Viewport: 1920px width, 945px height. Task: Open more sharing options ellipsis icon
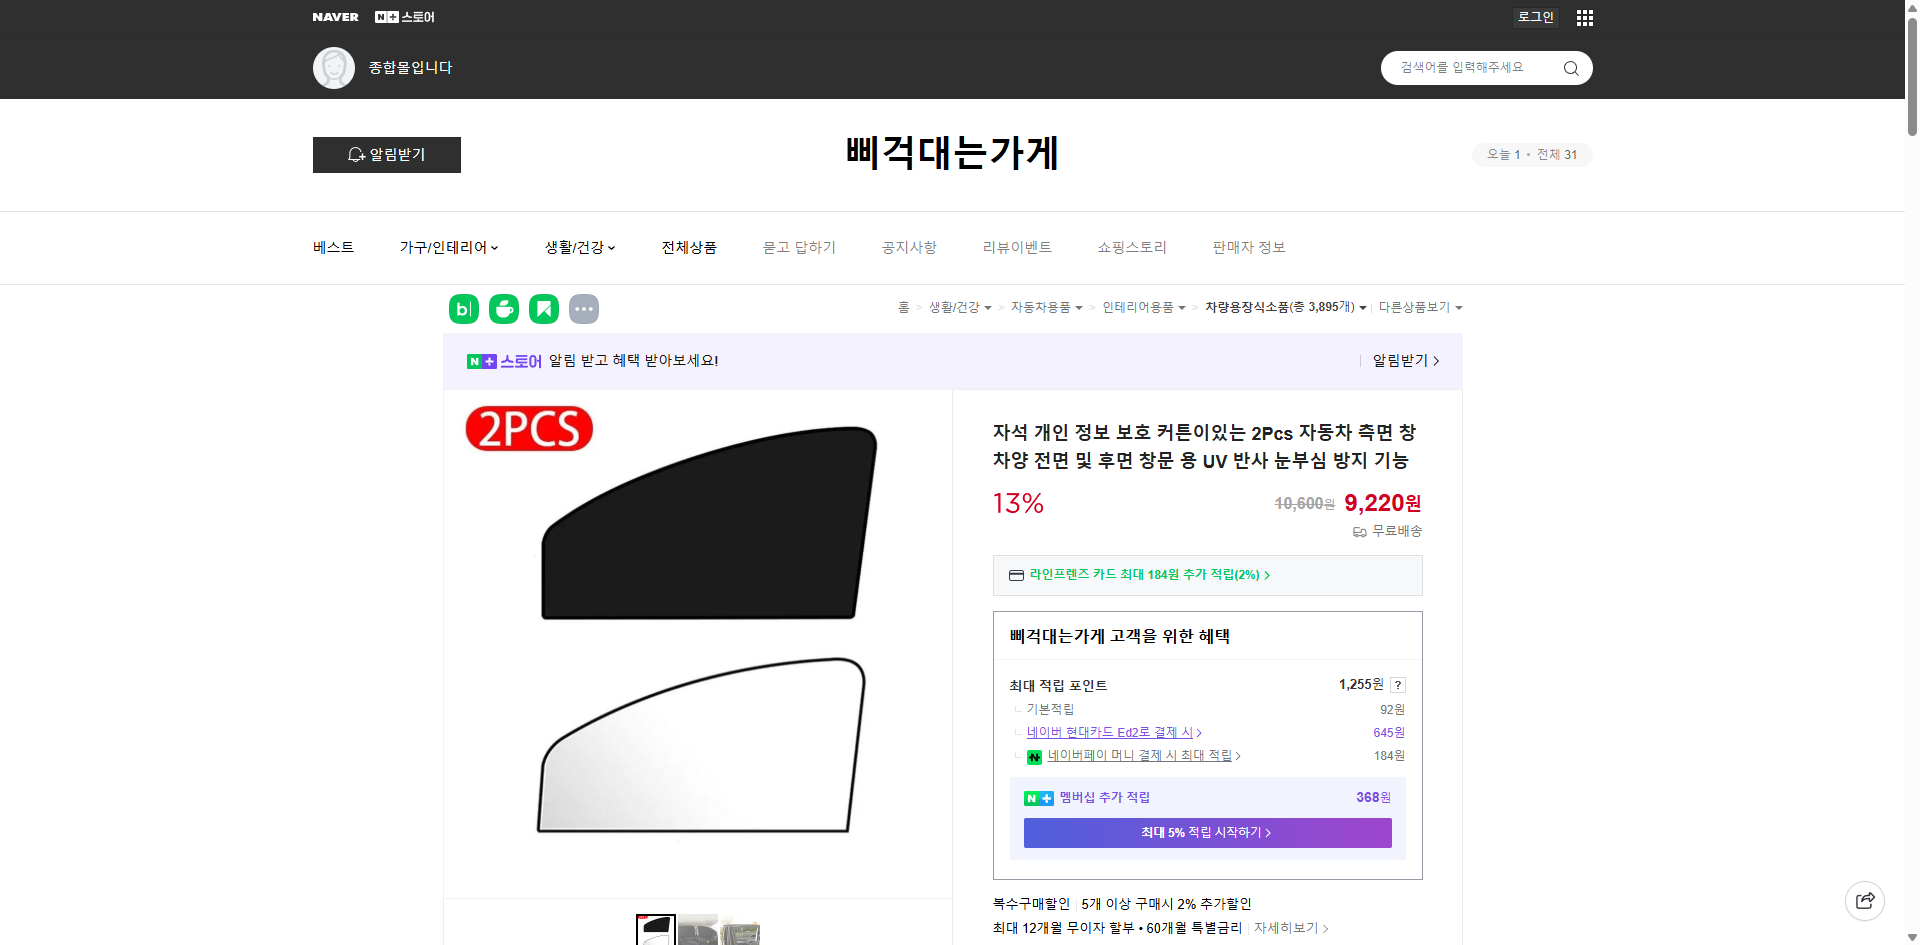(584, 309)
